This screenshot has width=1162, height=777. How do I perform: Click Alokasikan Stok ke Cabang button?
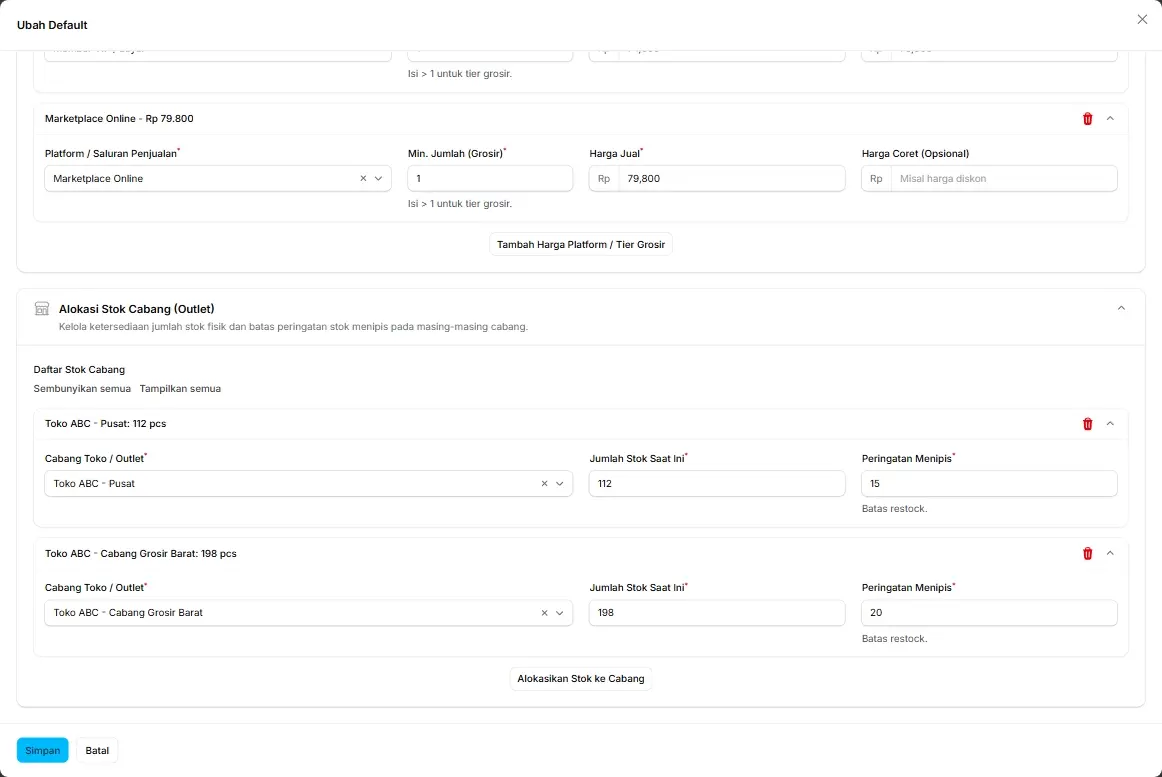pos(581,678)
